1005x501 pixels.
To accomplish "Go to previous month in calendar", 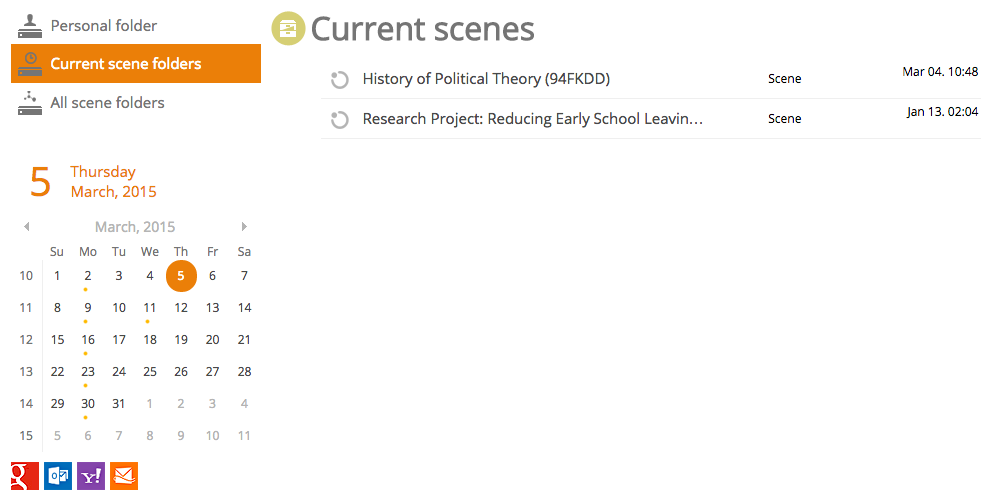I will point(26,226).
